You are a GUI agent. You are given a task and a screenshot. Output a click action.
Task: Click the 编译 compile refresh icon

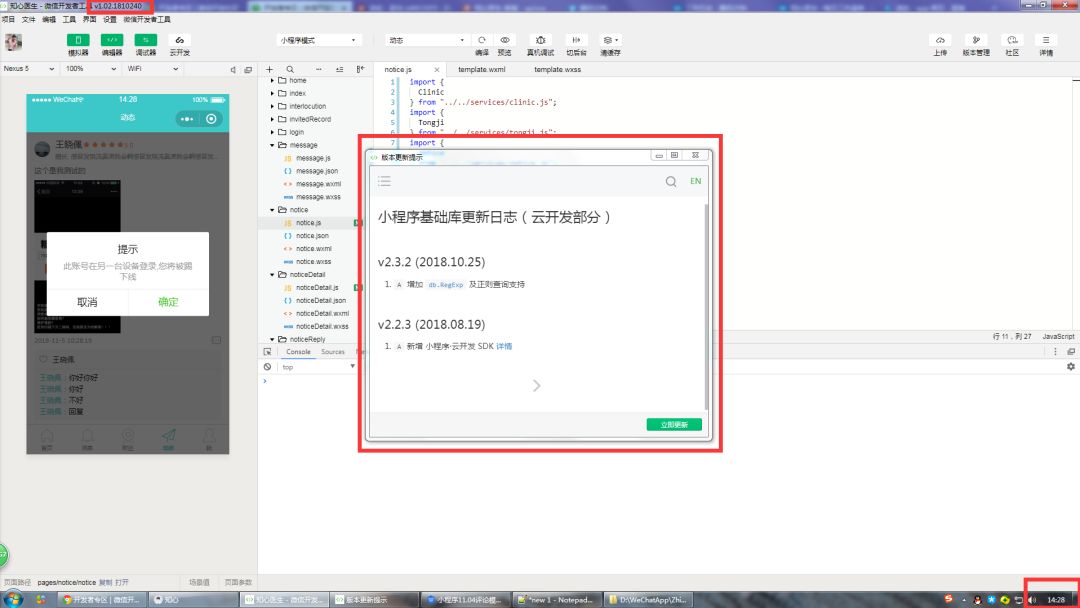[482, 40]
